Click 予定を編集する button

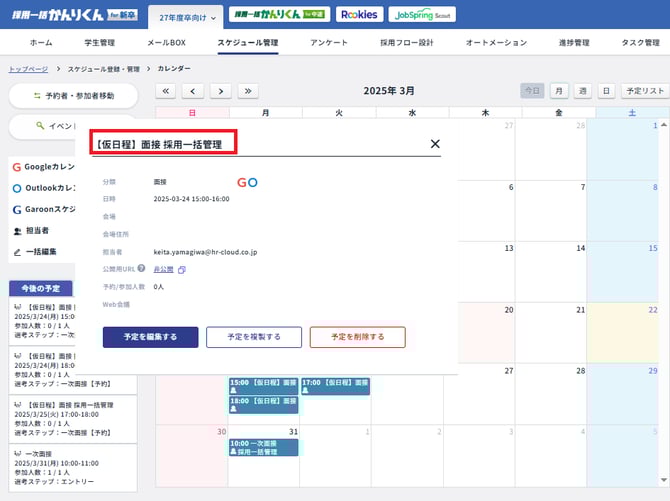[150, 337]
